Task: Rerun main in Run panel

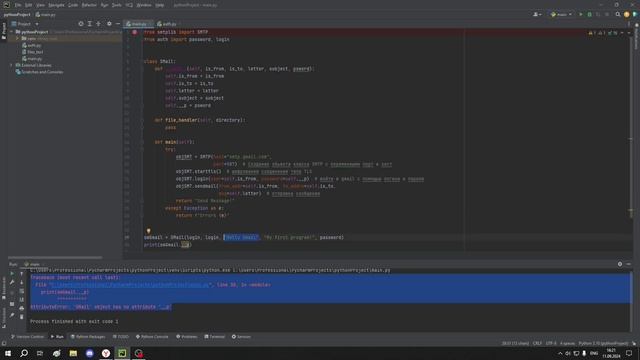Action: [x=12, y=274]
